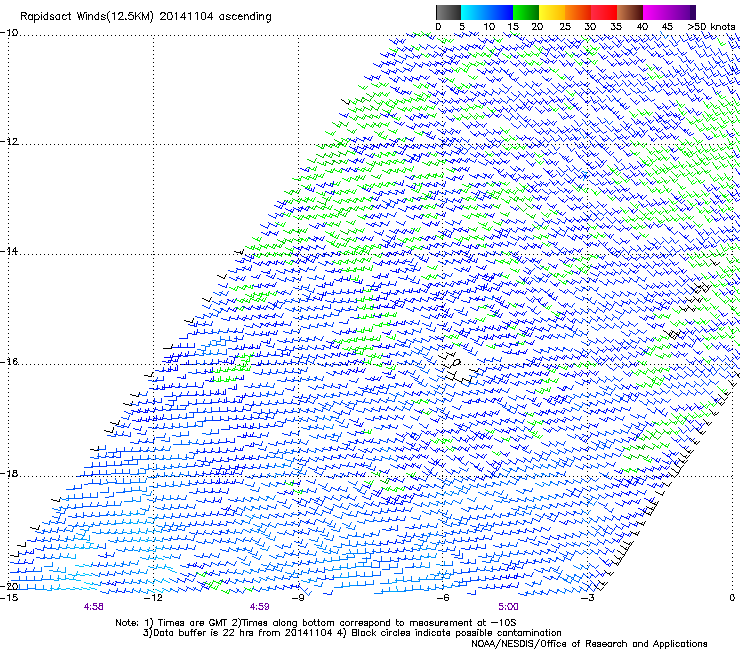Screen dimensions: 740x650
Task: Click the '-12' latitude axis label
Action: 9,142
